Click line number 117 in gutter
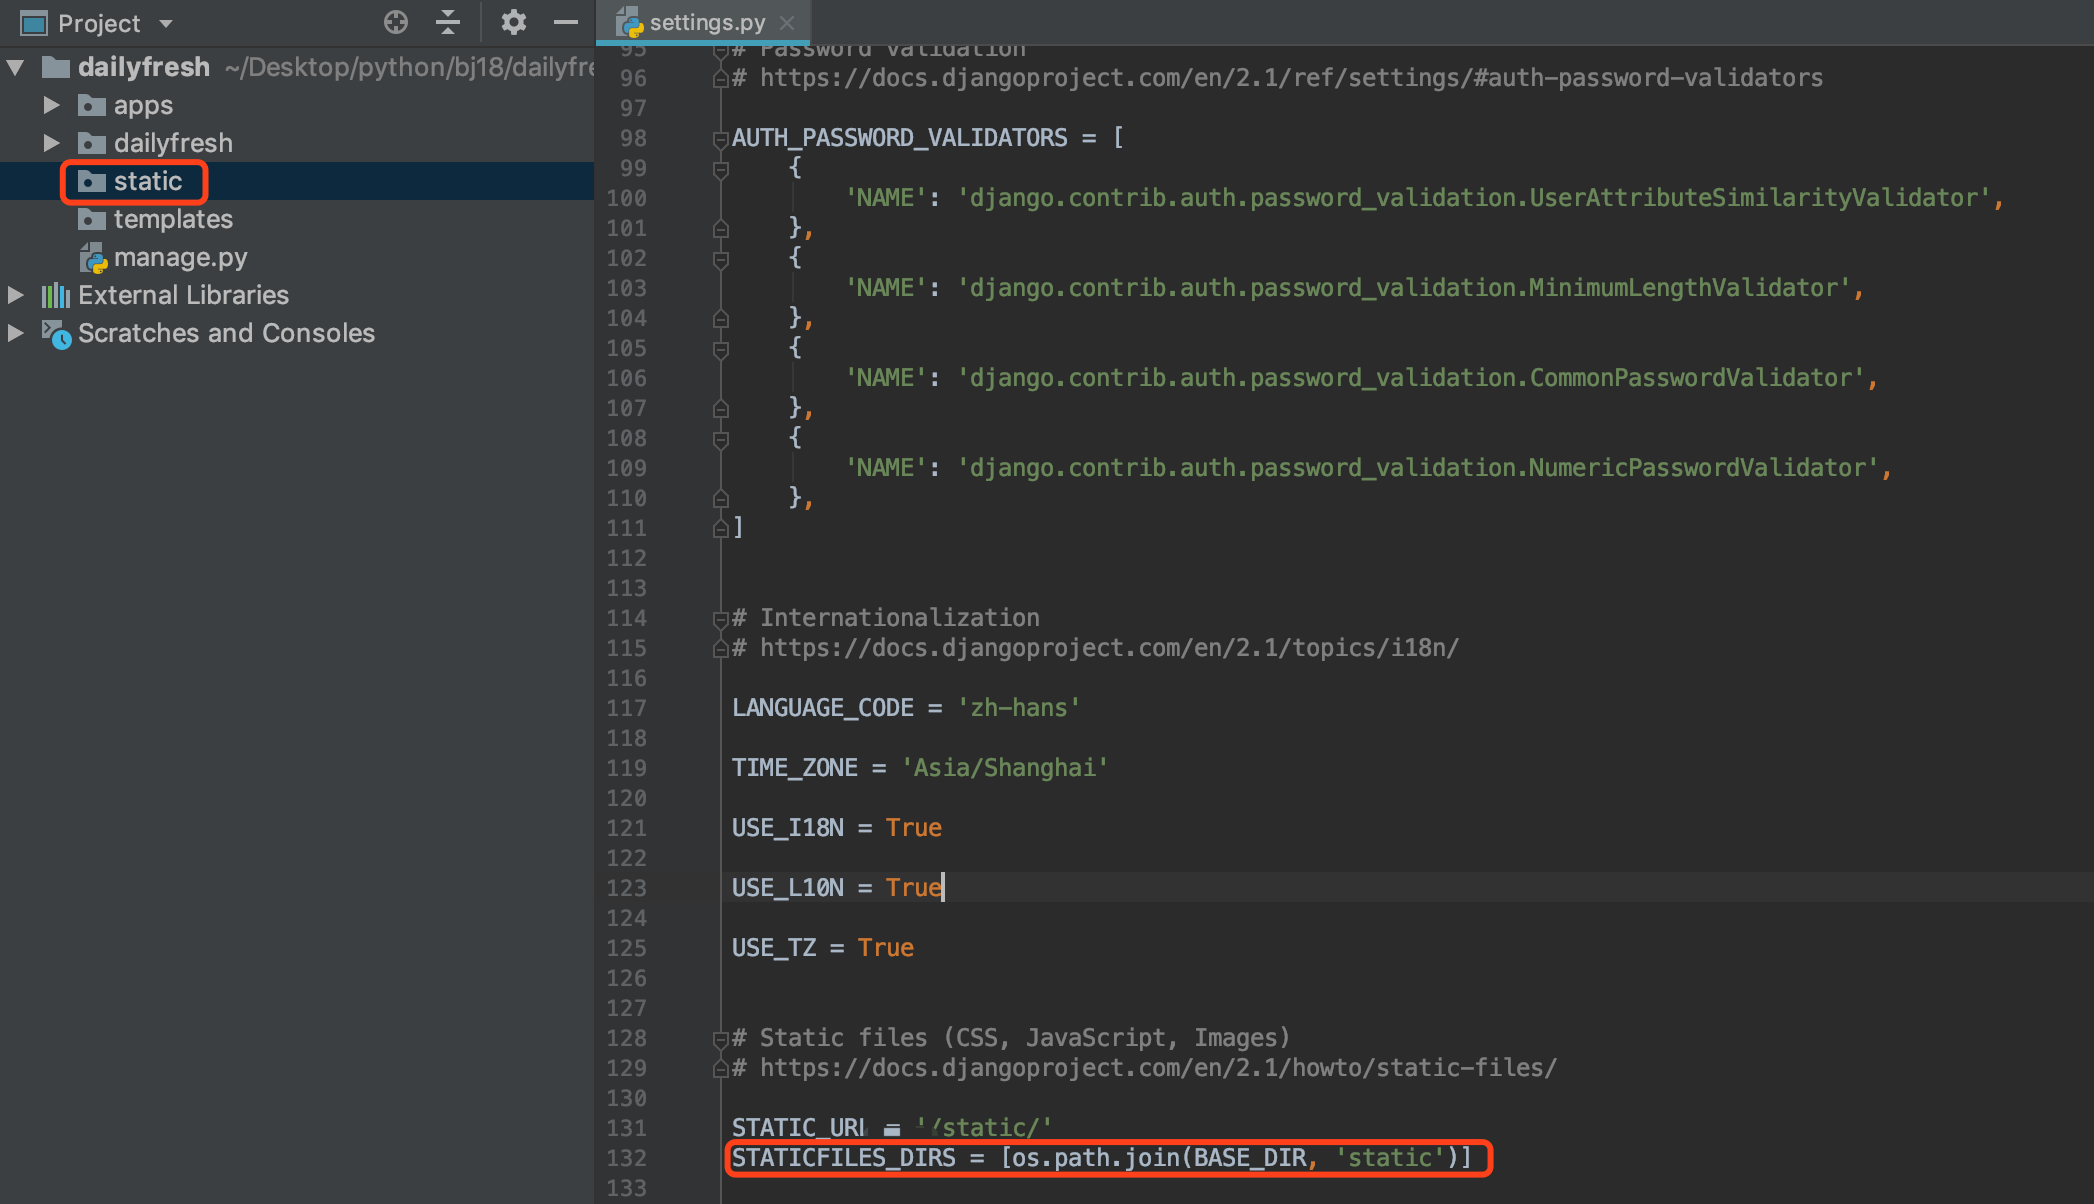This screenshot has height=1204, width=2094. [x=626, y=708]
